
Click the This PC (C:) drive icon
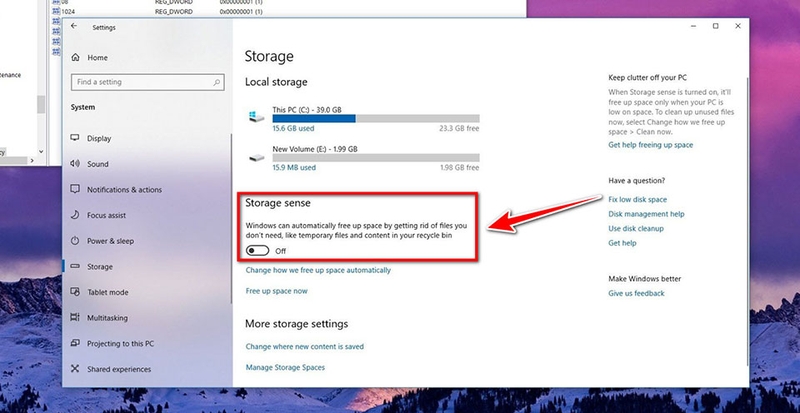tap(256, 116)
